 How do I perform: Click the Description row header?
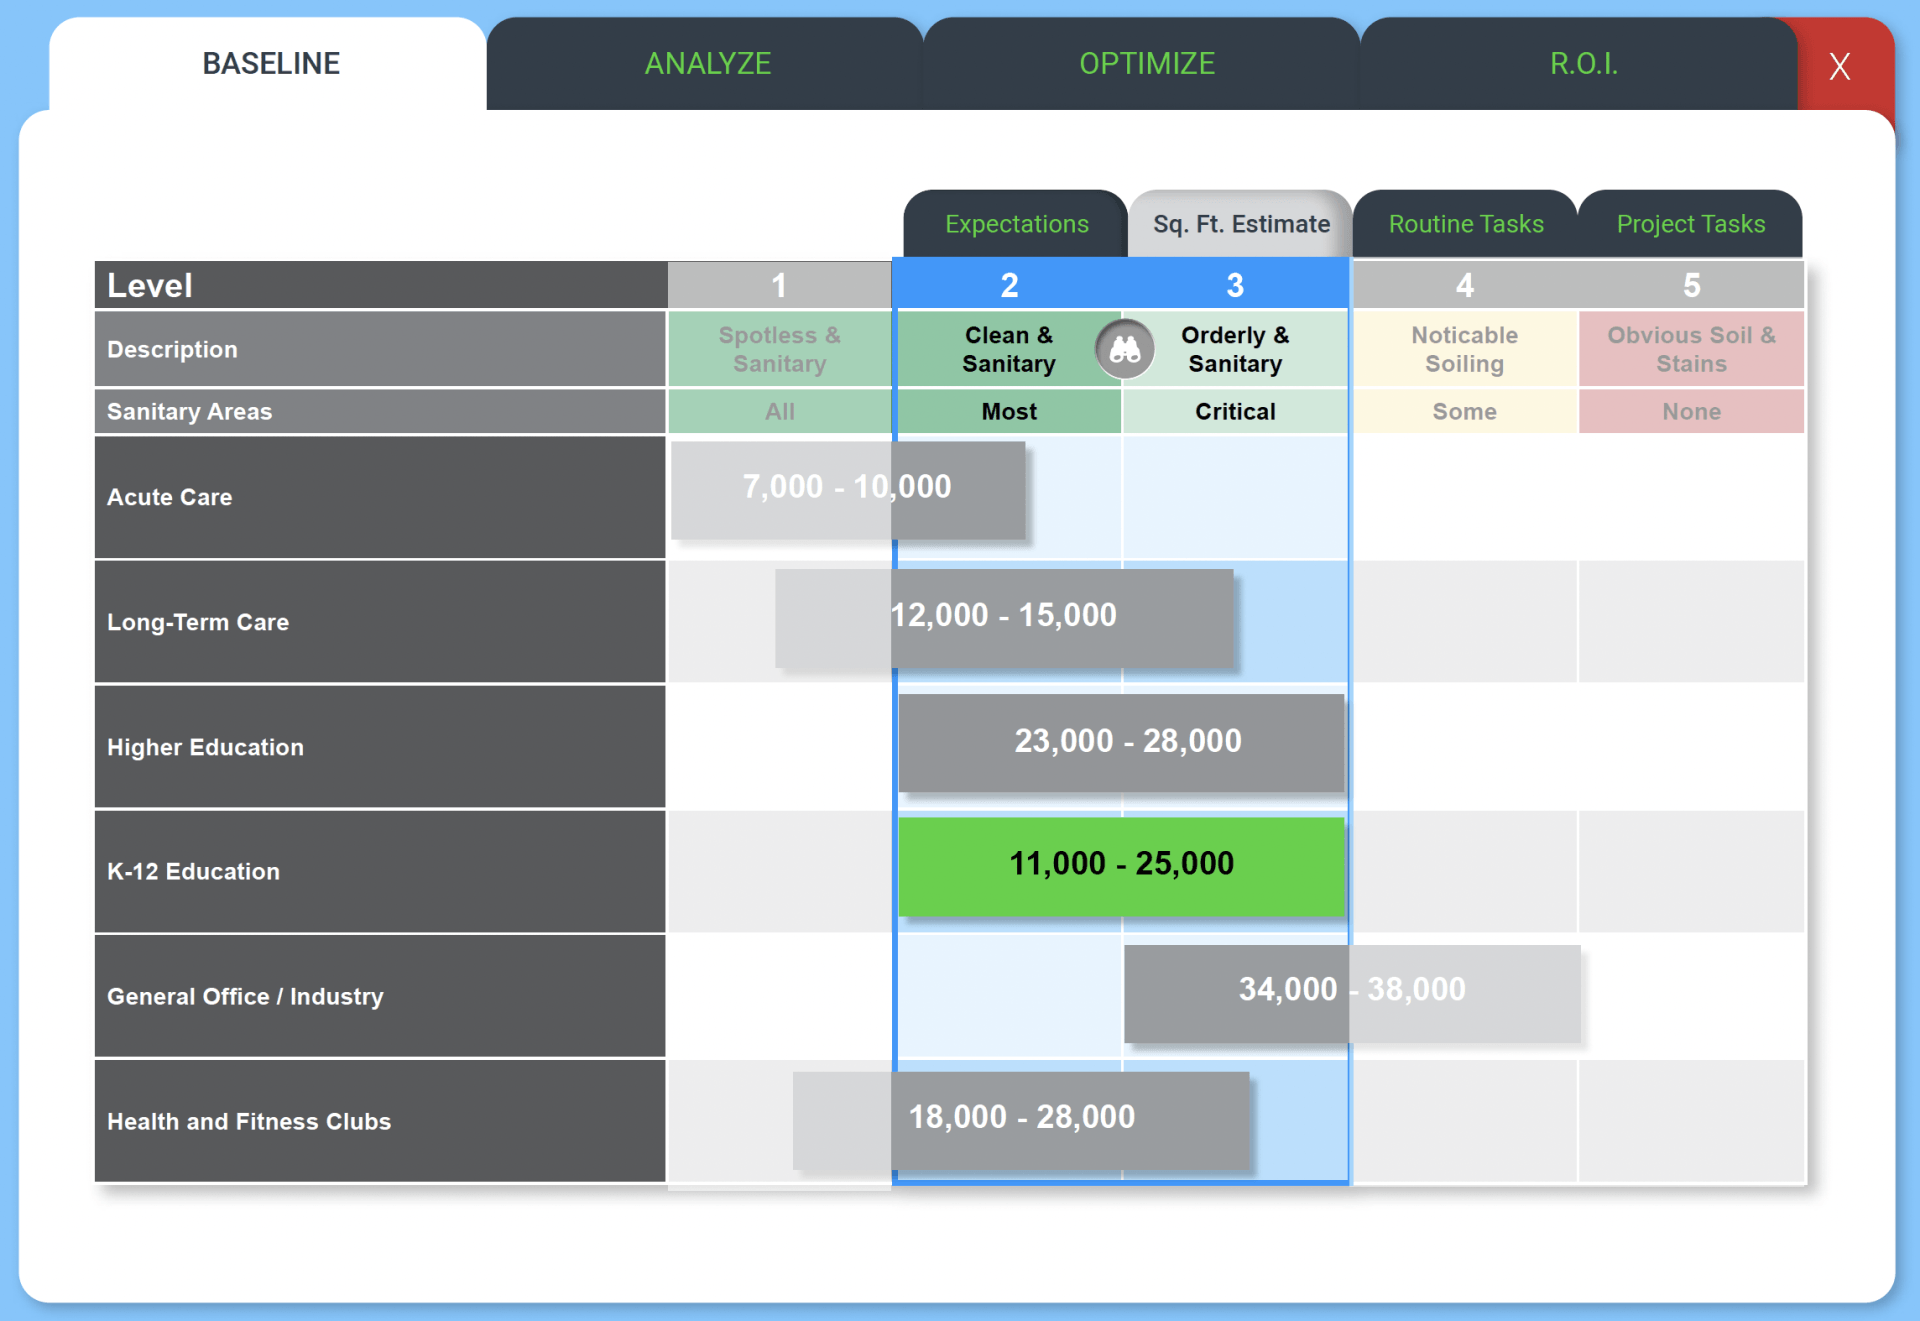pyautogui.click(x=380, y=349)
